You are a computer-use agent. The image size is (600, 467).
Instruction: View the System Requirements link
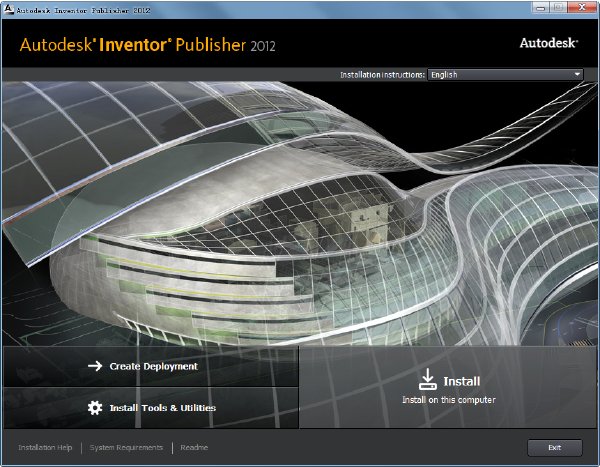point(126,447)
